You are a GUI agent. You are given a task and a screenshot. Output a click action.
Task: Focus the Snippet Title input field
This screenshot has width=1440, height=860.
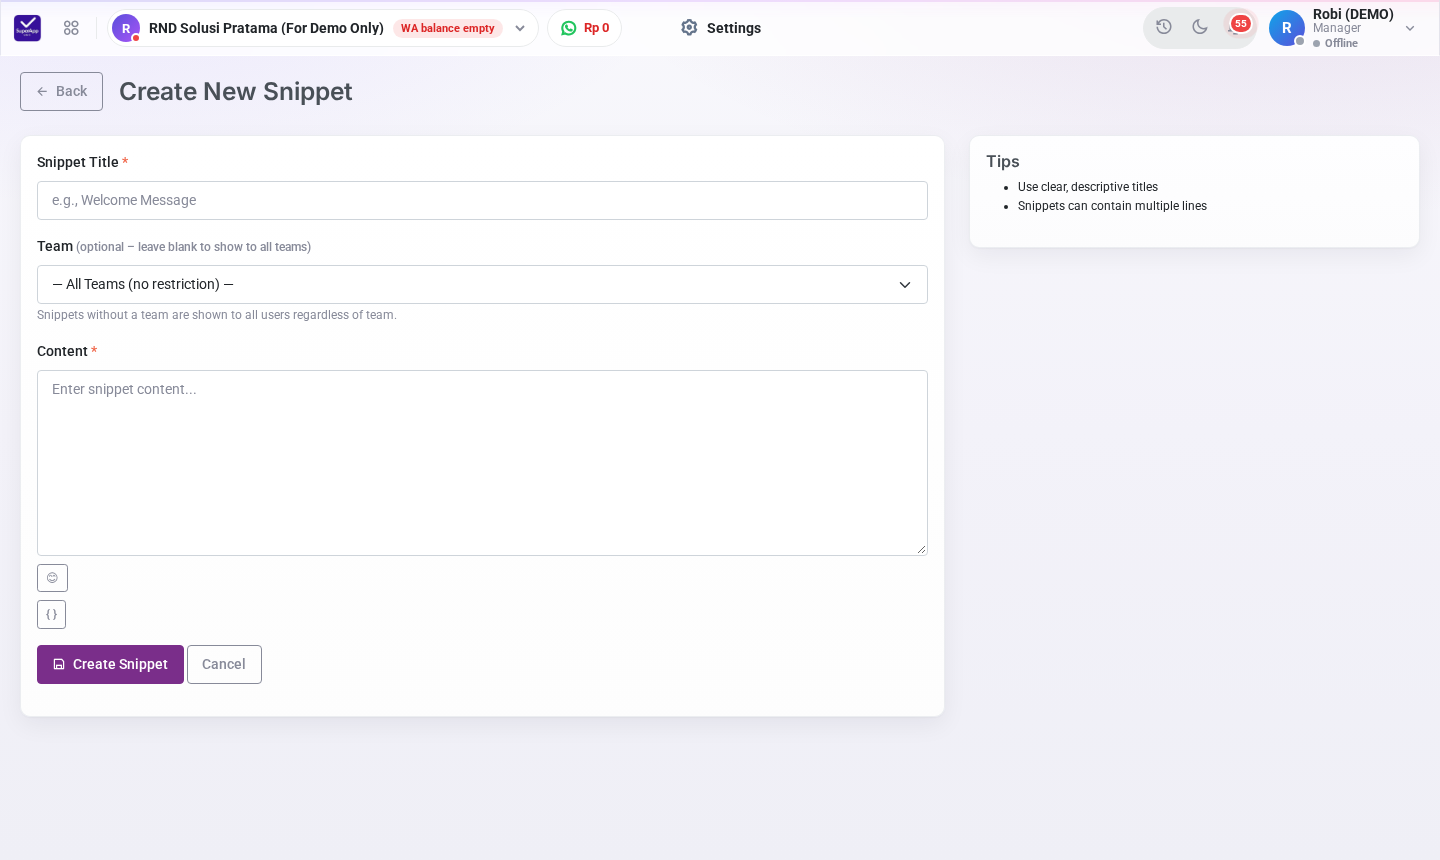tap(482, 200)
